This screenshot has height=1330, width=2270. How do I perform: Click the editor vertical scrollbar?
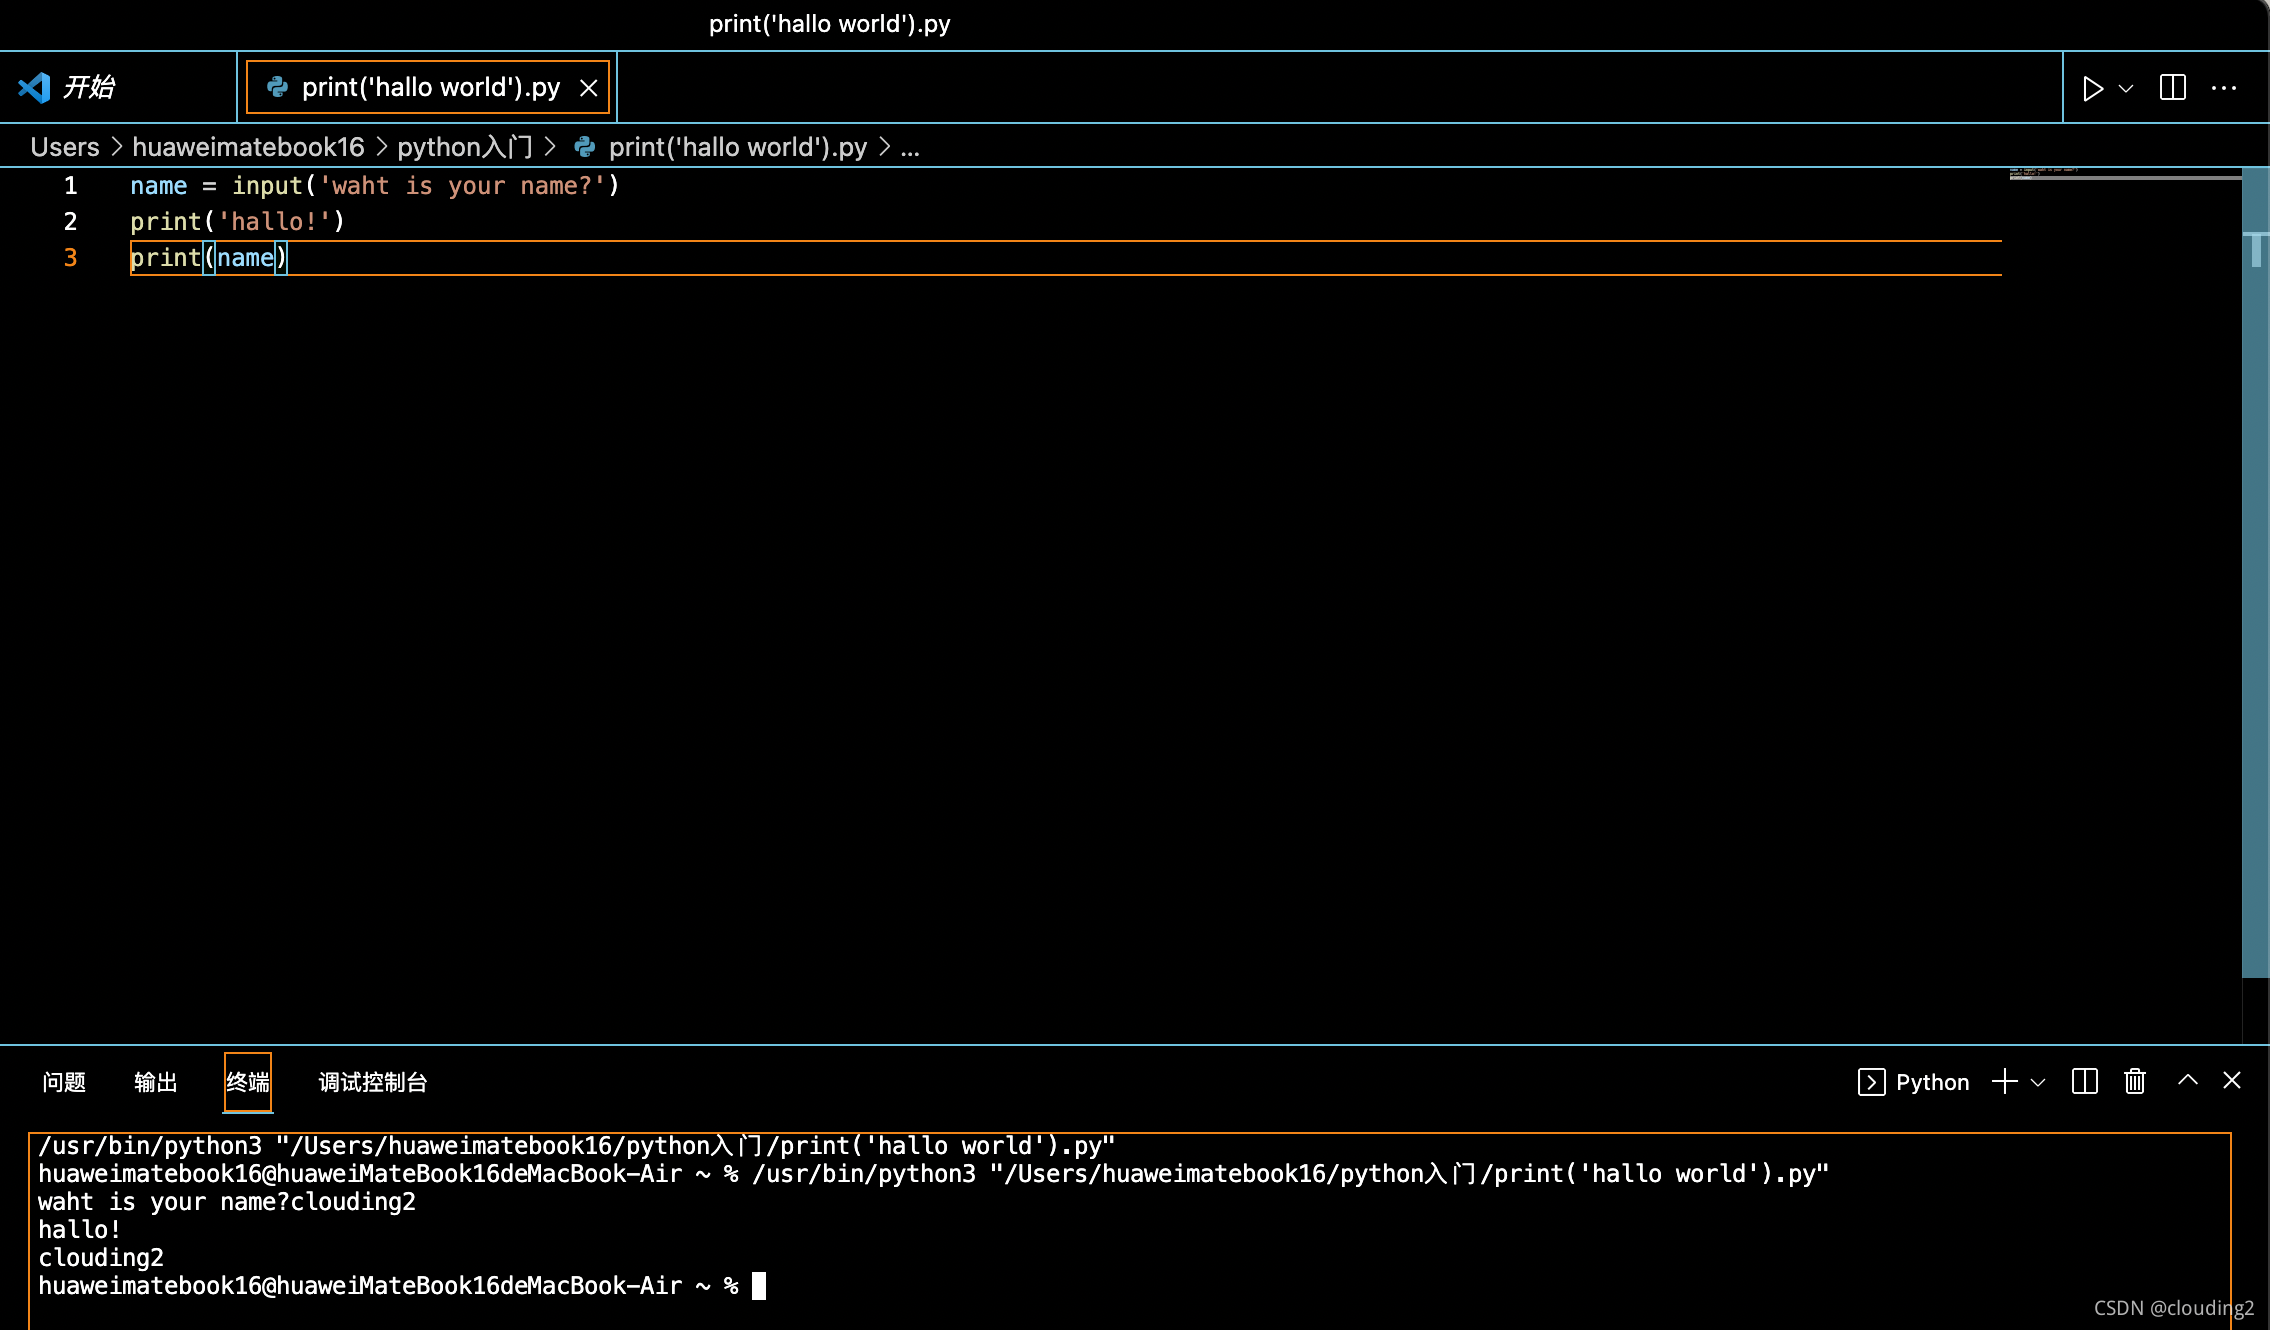click(2255, 600)
